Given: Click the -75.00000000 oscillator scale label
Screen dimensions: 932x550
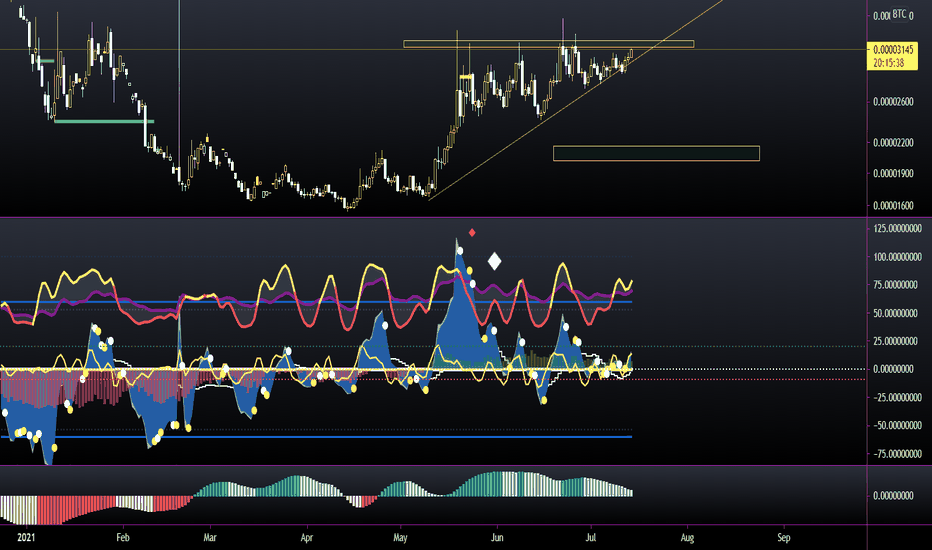Looking at the screenshot, I should pyautogui.click(x=898, y=454).
